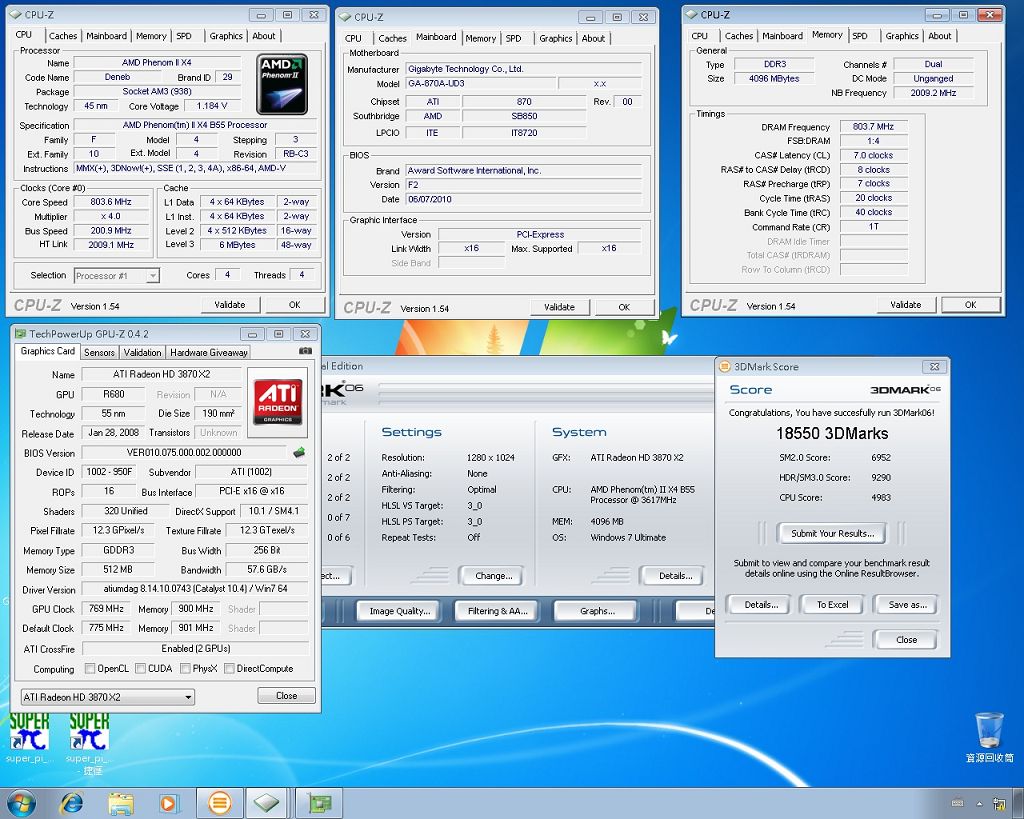Click the AMD Phenom II logo in CPU-Z
The image size is (1024, 819).
(x=281, y=84)
